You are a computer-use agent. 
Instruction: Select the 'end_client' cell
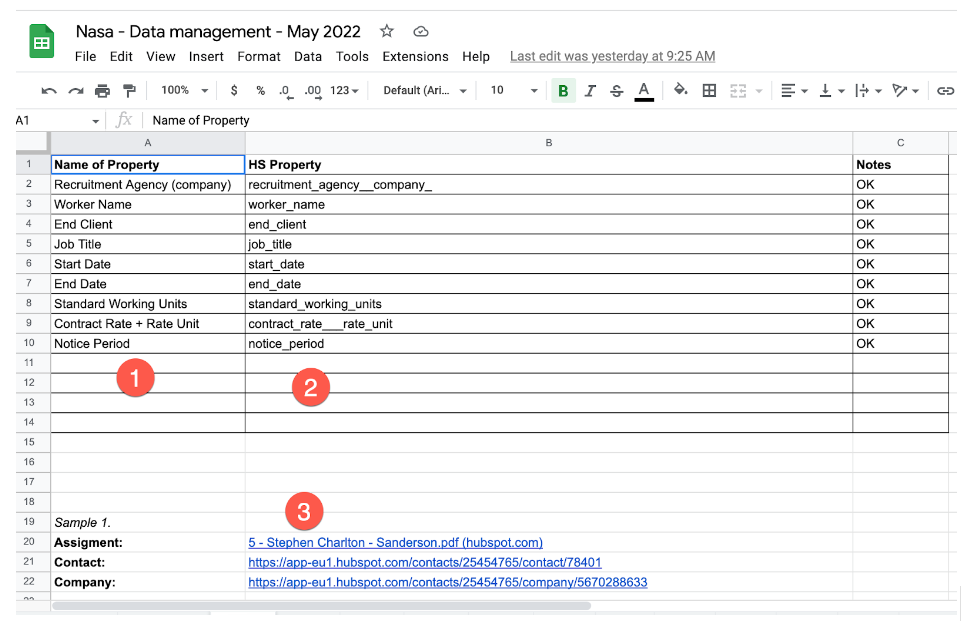(x=549, y=224)
